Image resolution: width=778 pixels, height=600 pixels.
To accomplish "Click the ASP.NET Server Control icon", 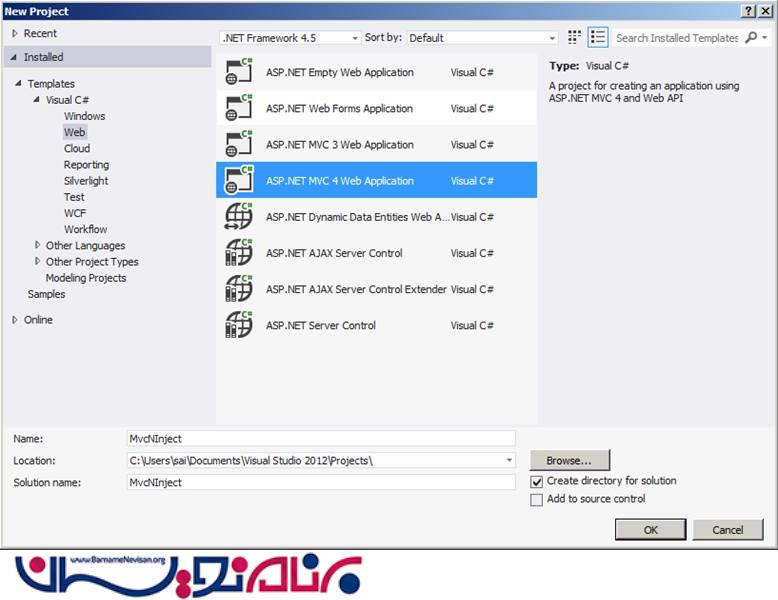I will (238, 325).
